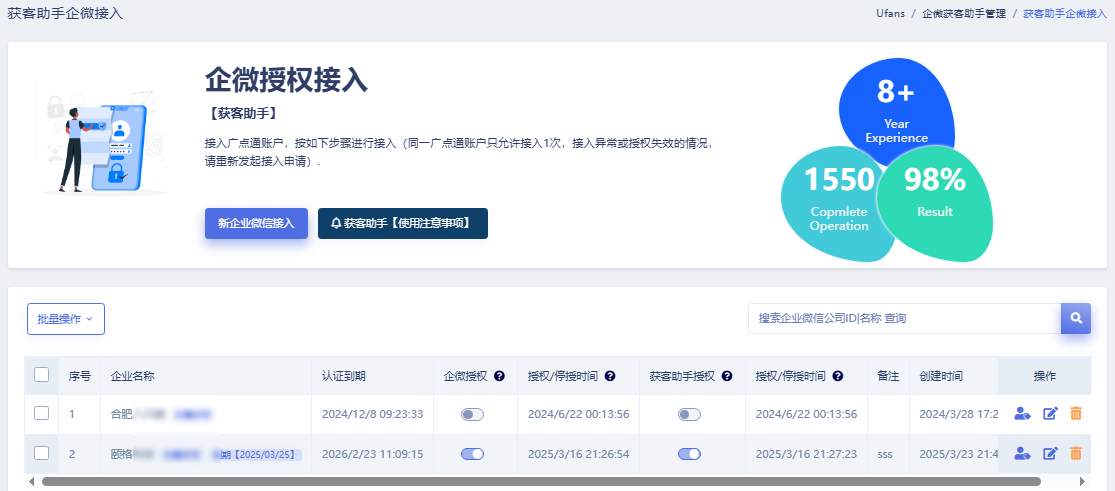
Task: Click help icon next to 获客助手授权 header
Action: tap(727, 377)
